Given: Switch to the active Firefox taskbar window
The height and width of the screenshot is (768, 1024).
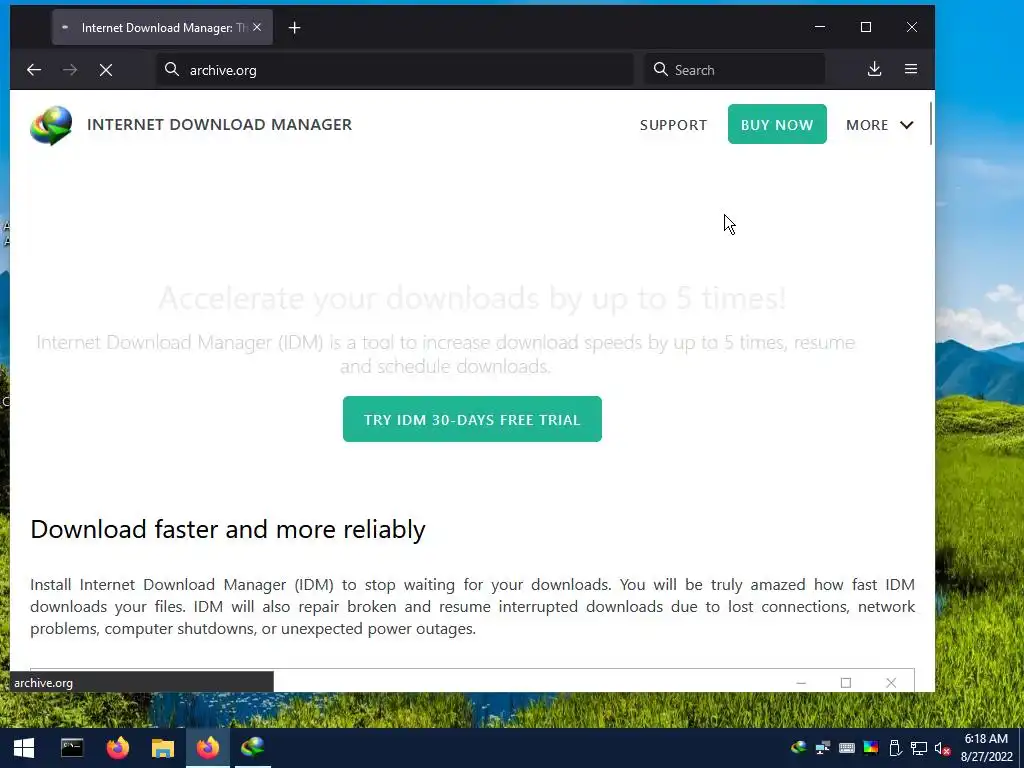Looking at the screenshot, I should click(x=208, y=748).
